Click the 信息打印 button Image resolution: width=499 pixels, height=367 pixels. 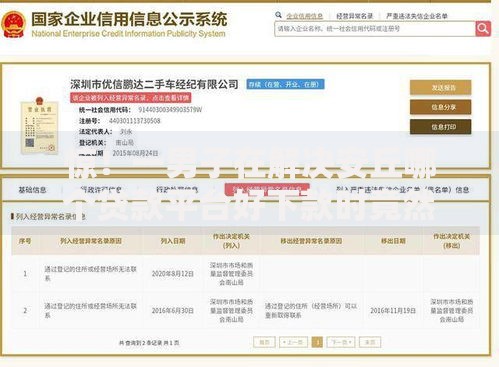click(440, 127)
